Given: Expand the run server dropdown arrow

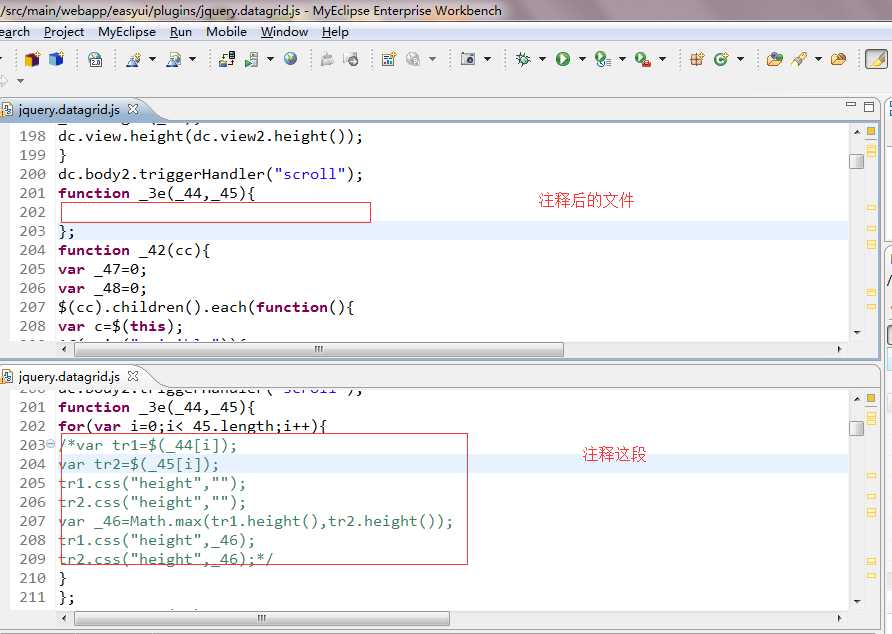Looking at the screenshot, I should (270, 59).
